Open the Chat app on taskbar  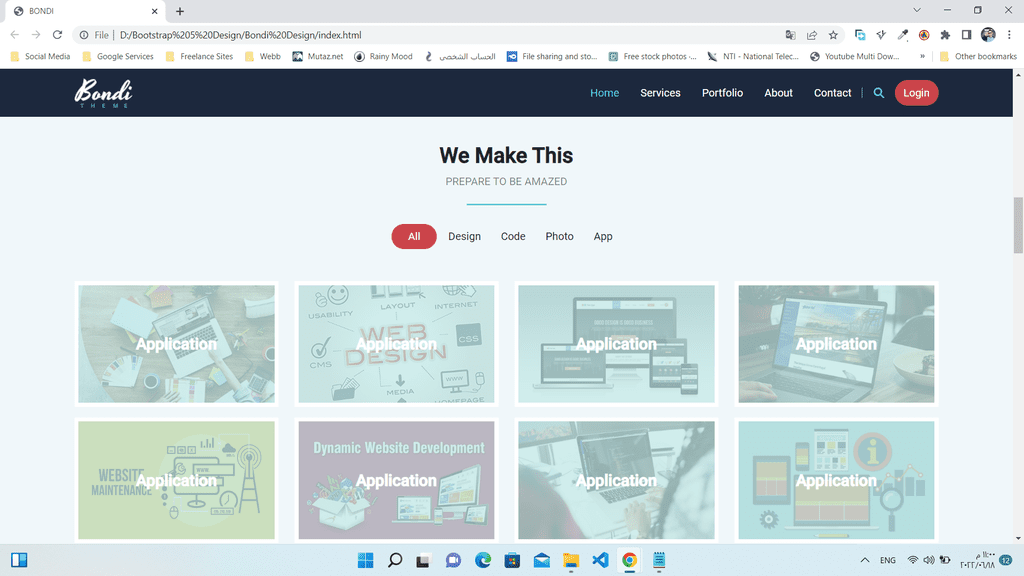pyautogui.click(x=453, y=560)
